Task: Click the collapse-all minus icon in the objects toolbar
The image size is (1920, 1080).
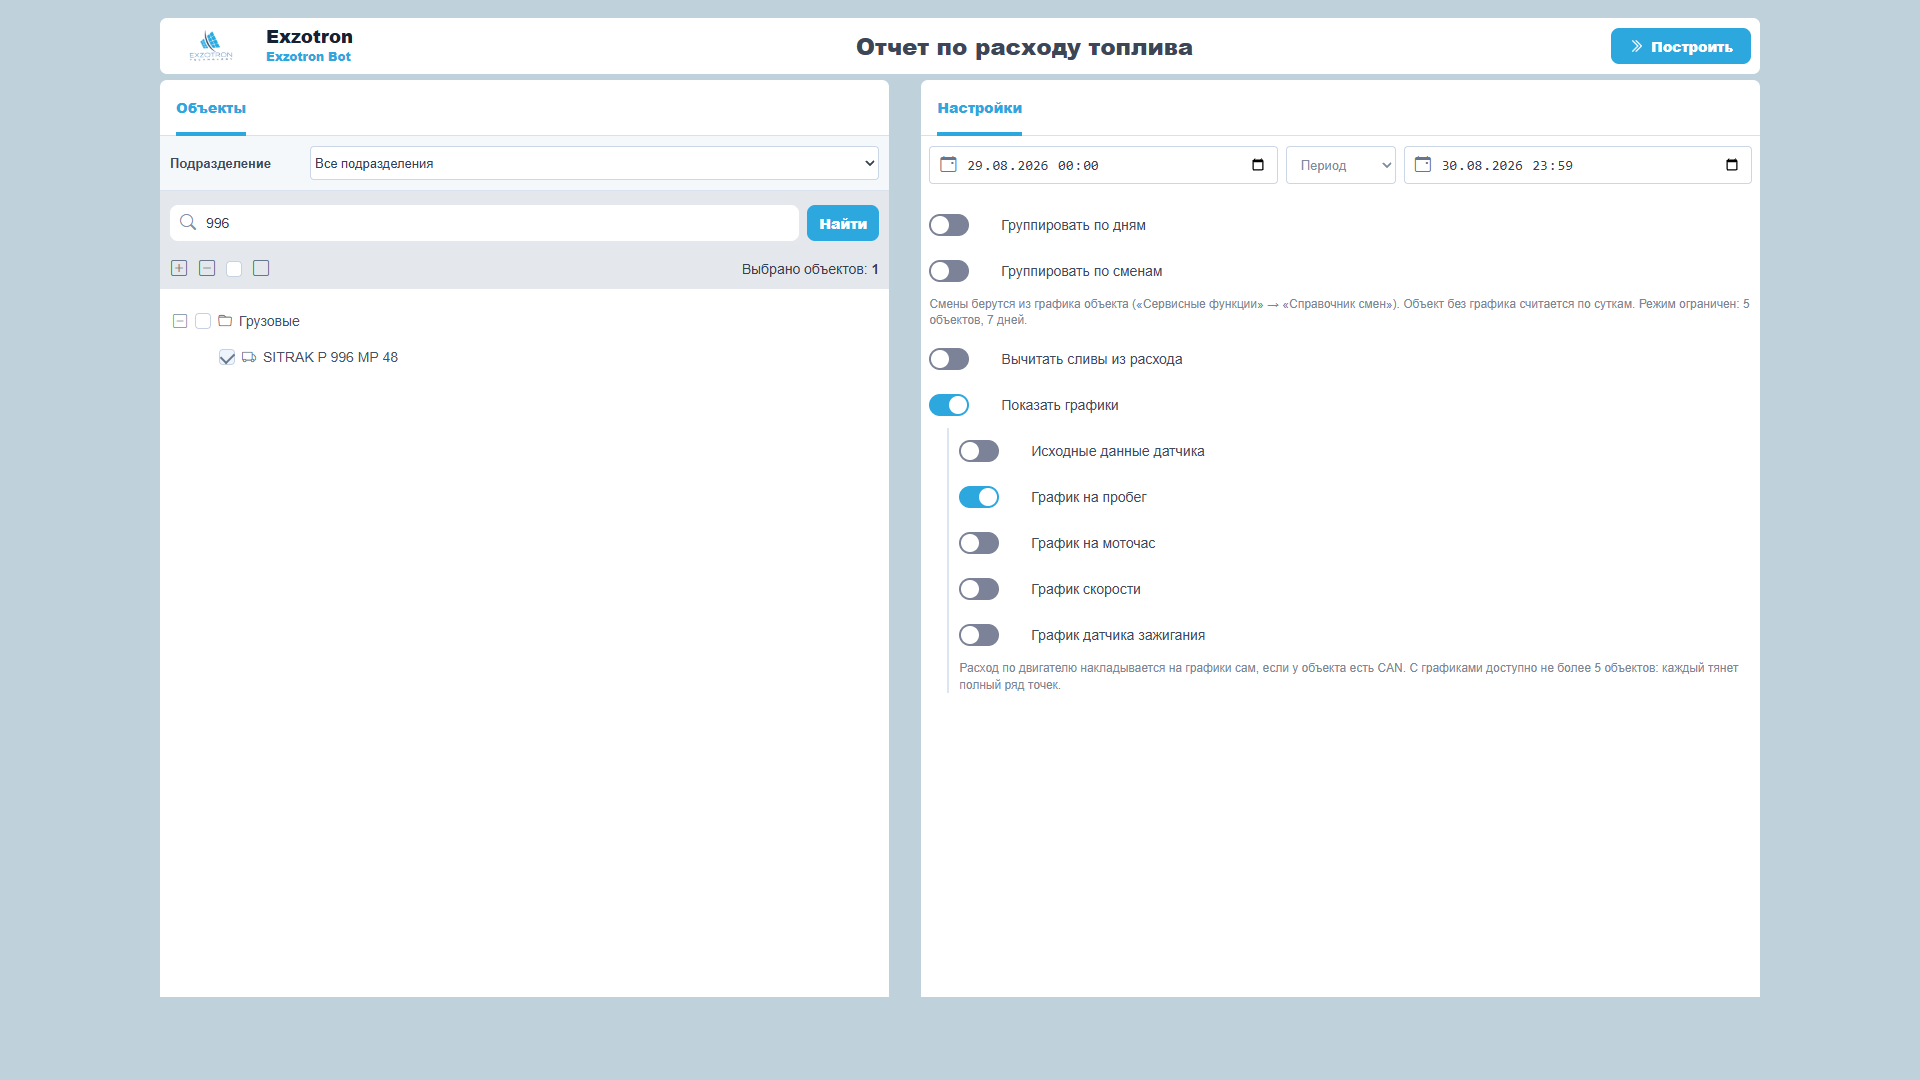Action: [207, 268]
